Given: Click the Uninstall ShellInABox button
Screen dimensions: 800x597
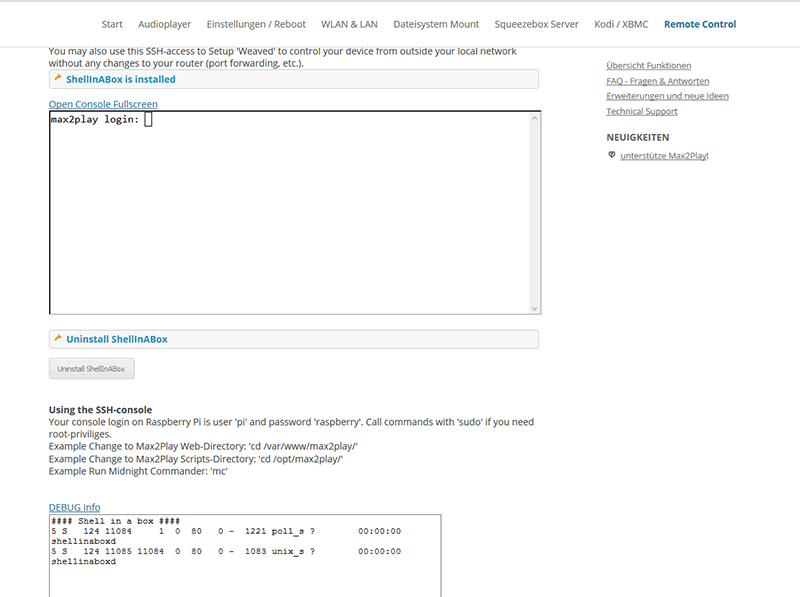Looking at the screenshot, I should tap(92, 368).
